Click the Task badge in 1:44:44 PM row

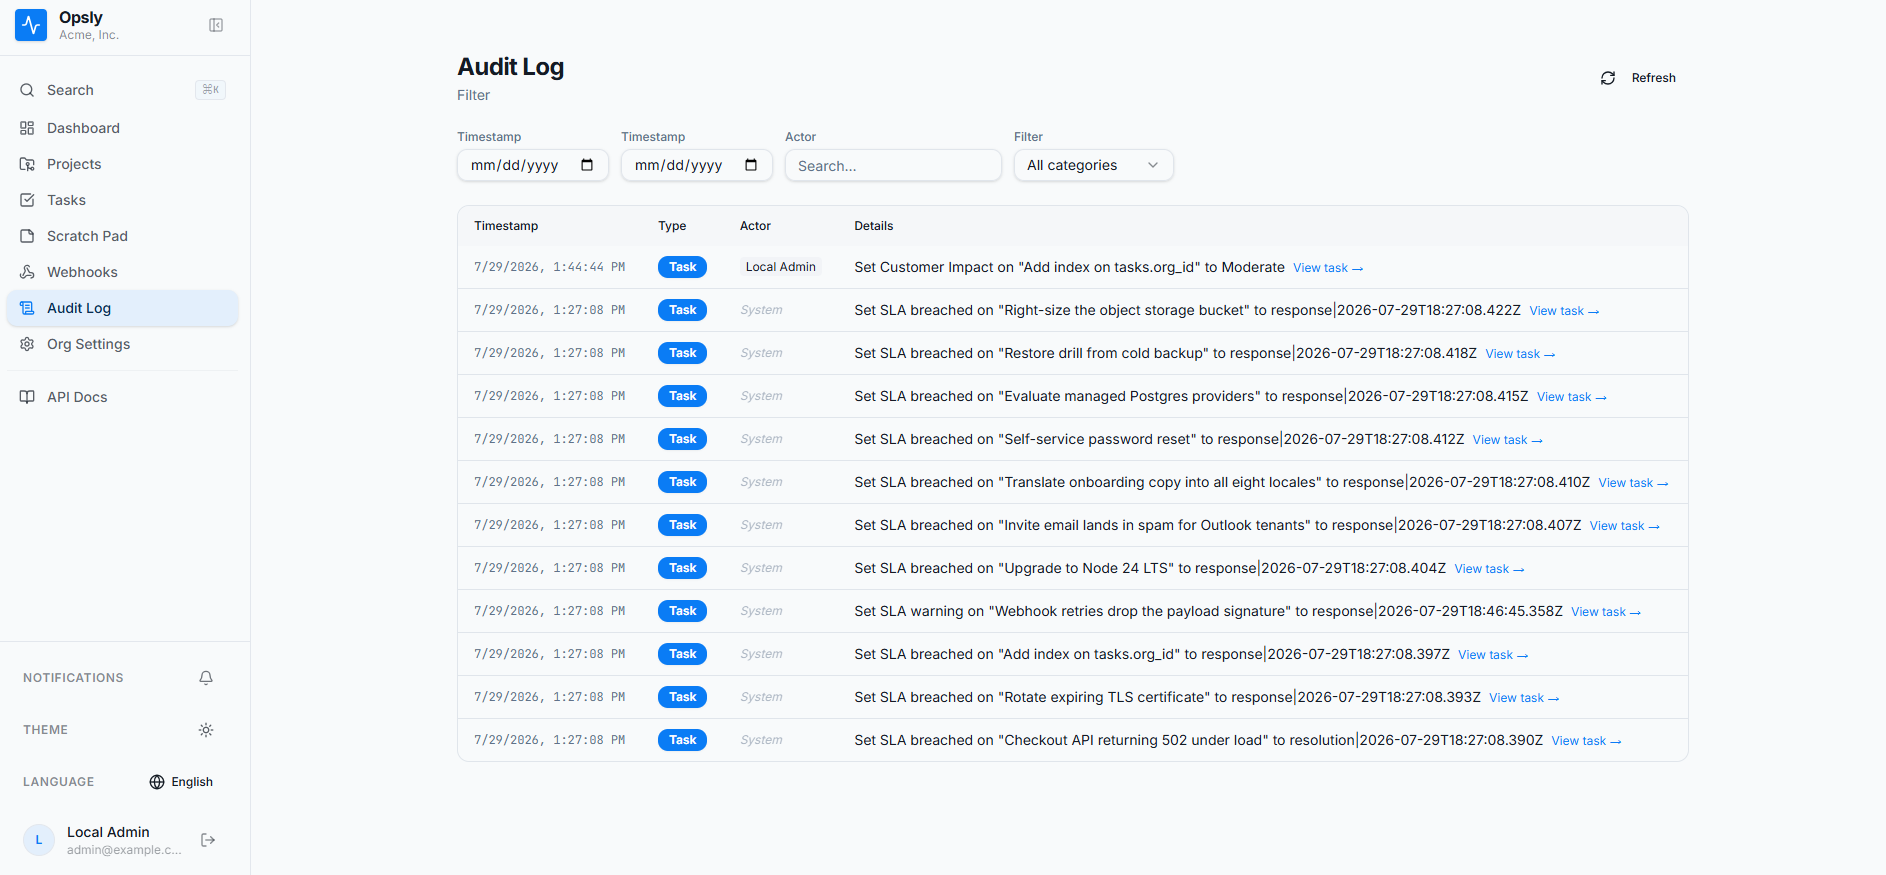[x=682, y=267]
